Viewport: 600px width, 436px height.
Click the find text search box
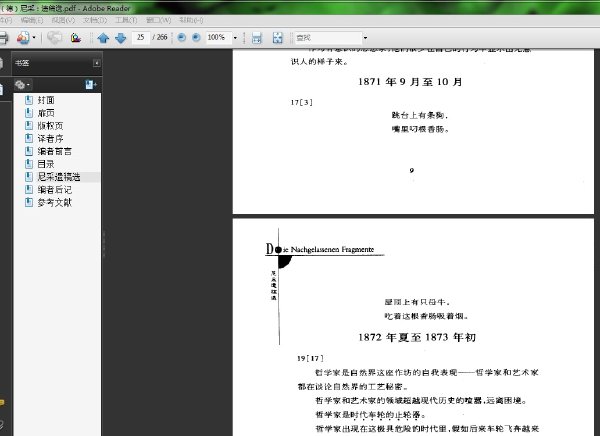(x=328, y=38)
